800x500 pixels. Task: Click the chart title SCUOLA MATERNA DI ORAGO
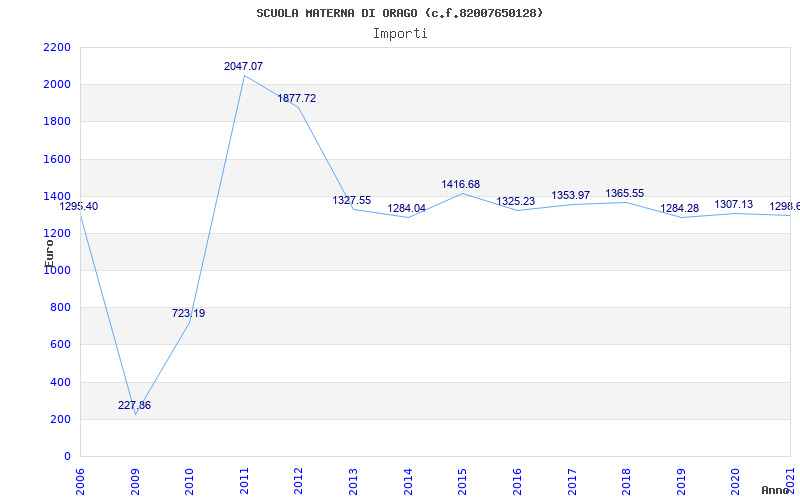pyautogui.click(x=400, y=13)
